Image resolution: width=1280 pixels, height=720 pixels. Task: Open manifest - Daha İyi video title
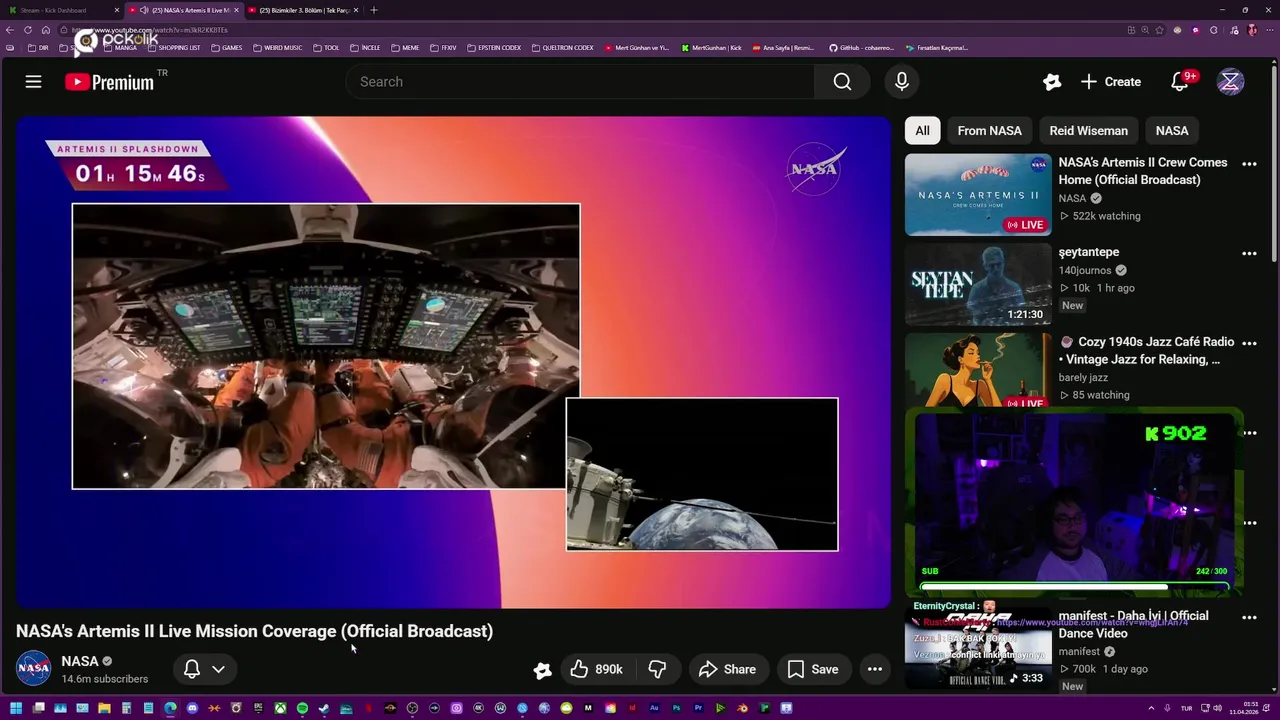coord(1133,625)
